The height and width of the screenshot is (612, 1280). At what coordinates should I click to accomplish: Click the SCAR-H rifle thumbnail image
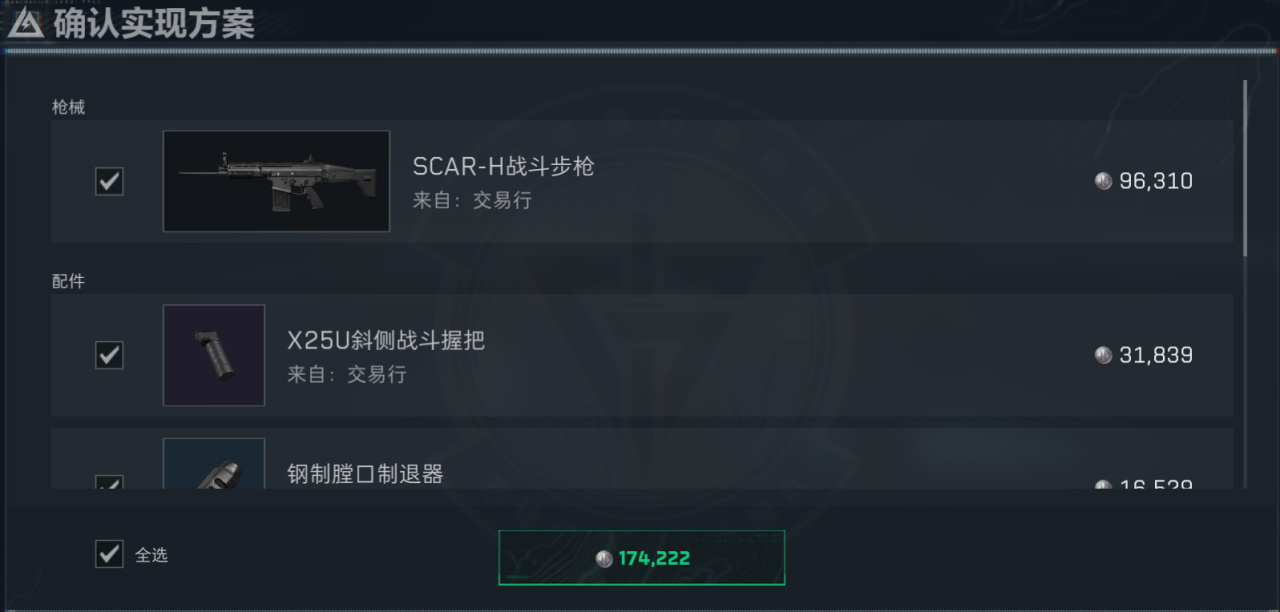(x=276, y=181)
